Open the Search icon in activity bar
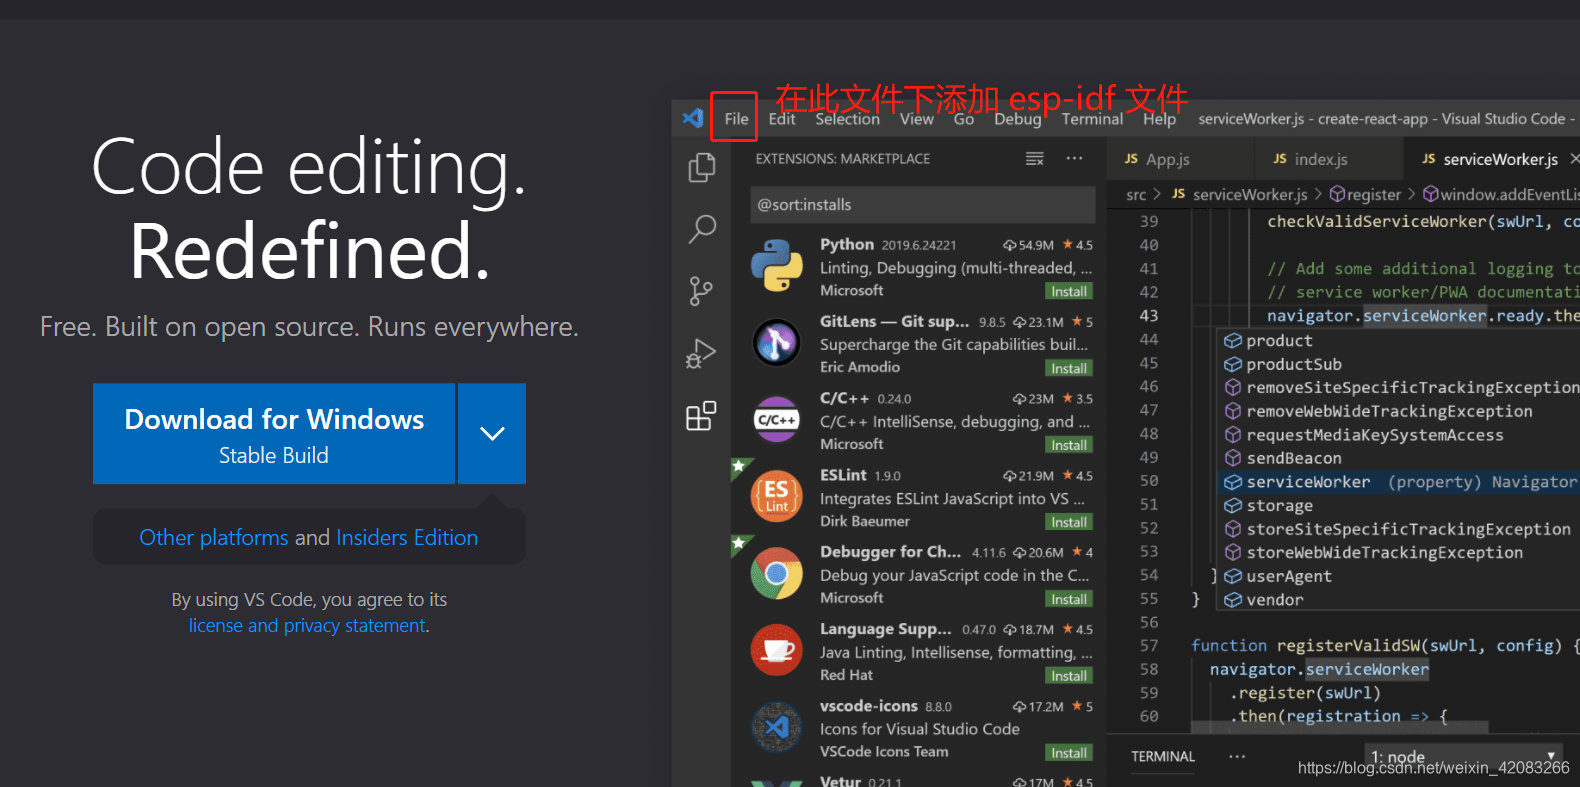Viewport: 1580px width, 787px height. point(702,229)
